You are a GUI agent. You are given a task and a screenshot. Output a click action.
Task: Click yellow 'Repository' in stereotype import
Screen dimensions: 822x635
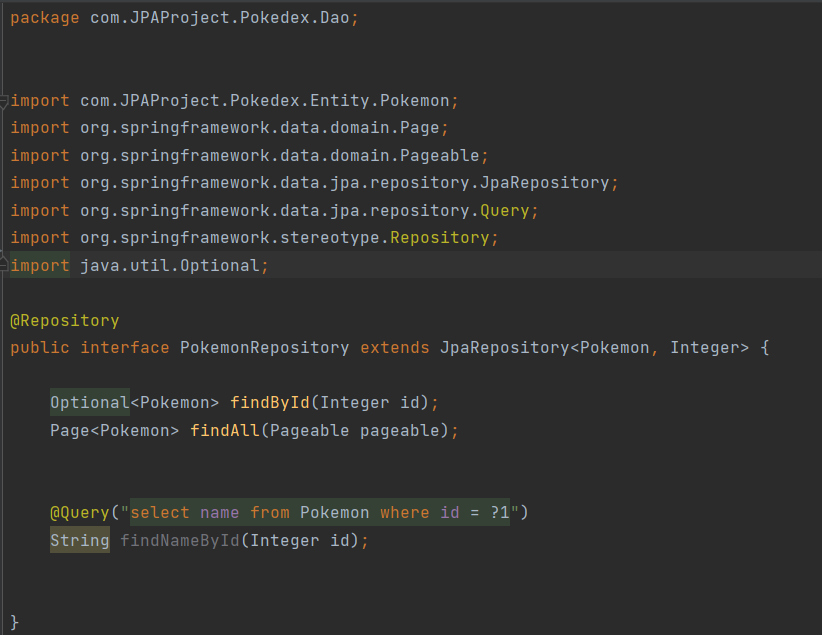click(440, 238)
